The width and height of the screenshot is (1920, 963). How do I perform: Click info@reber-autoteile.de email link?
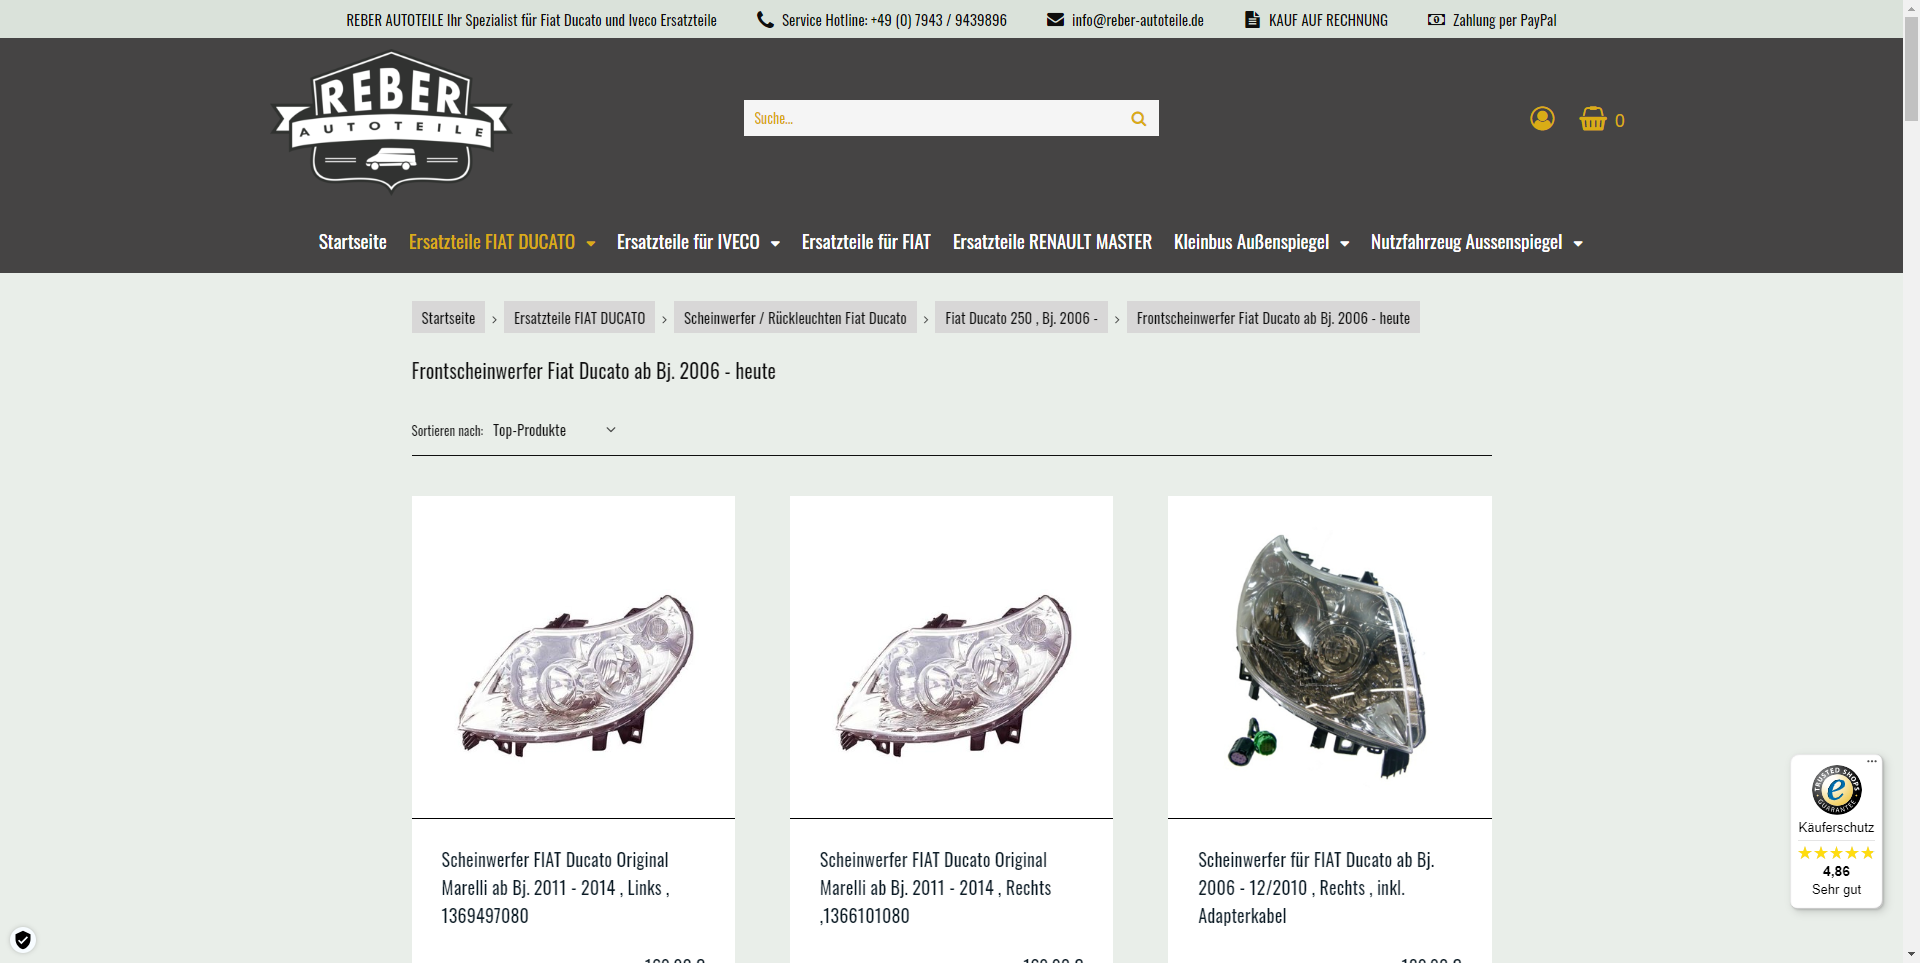(x=1138, y=20)
